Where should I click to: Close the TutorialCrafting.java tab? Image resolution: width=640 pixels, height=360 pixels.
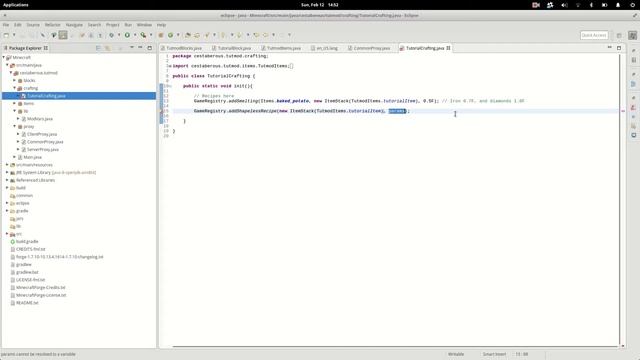pyautogui.click(x=448, y=48)
